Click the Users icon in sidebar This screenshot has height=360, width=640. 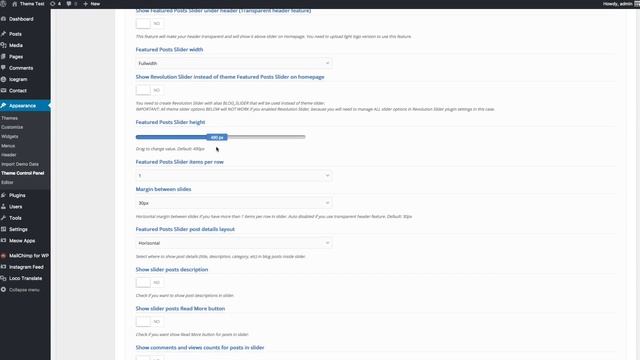(x=4, y=207)
